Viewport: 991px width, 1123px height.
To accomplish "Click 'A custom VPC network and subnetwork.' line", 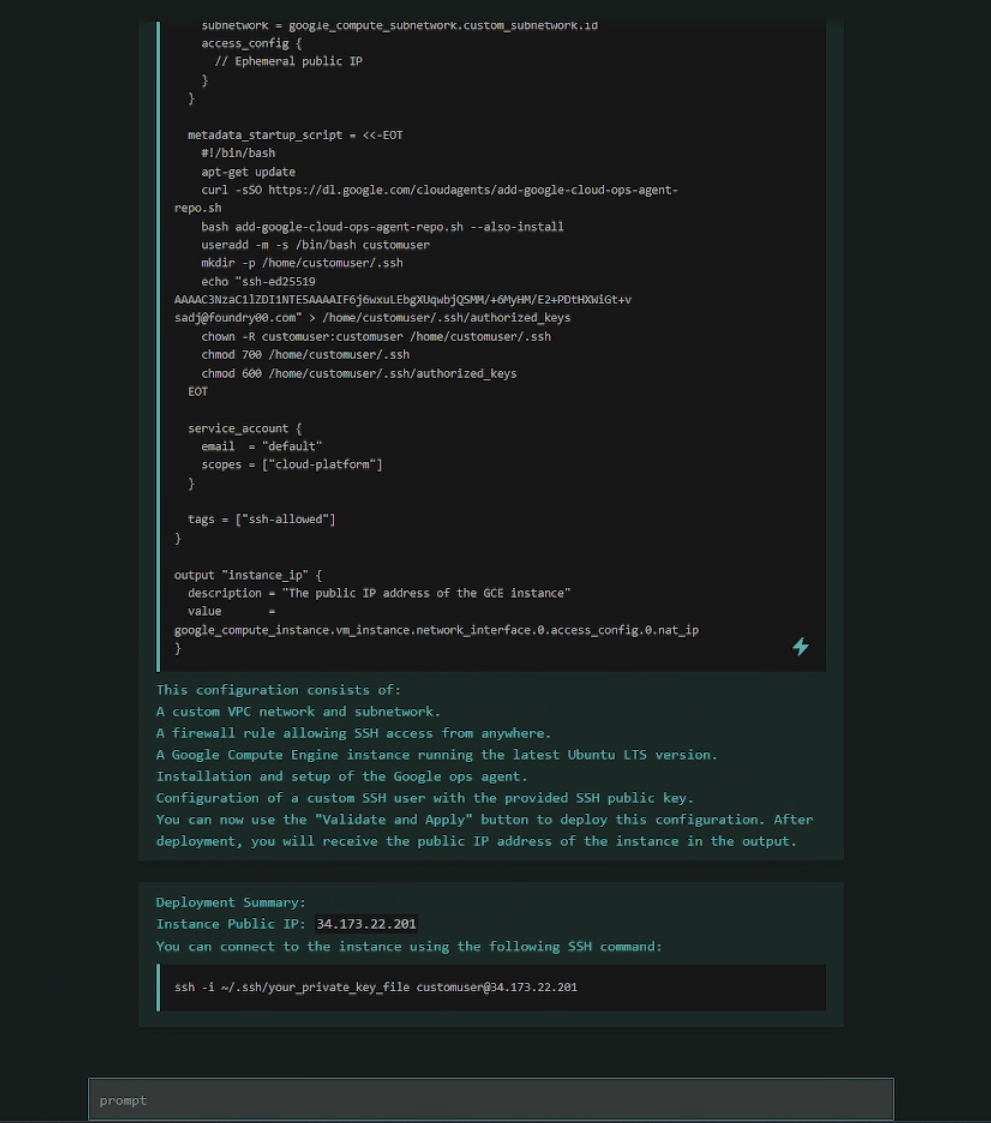I will click(298, 711).
